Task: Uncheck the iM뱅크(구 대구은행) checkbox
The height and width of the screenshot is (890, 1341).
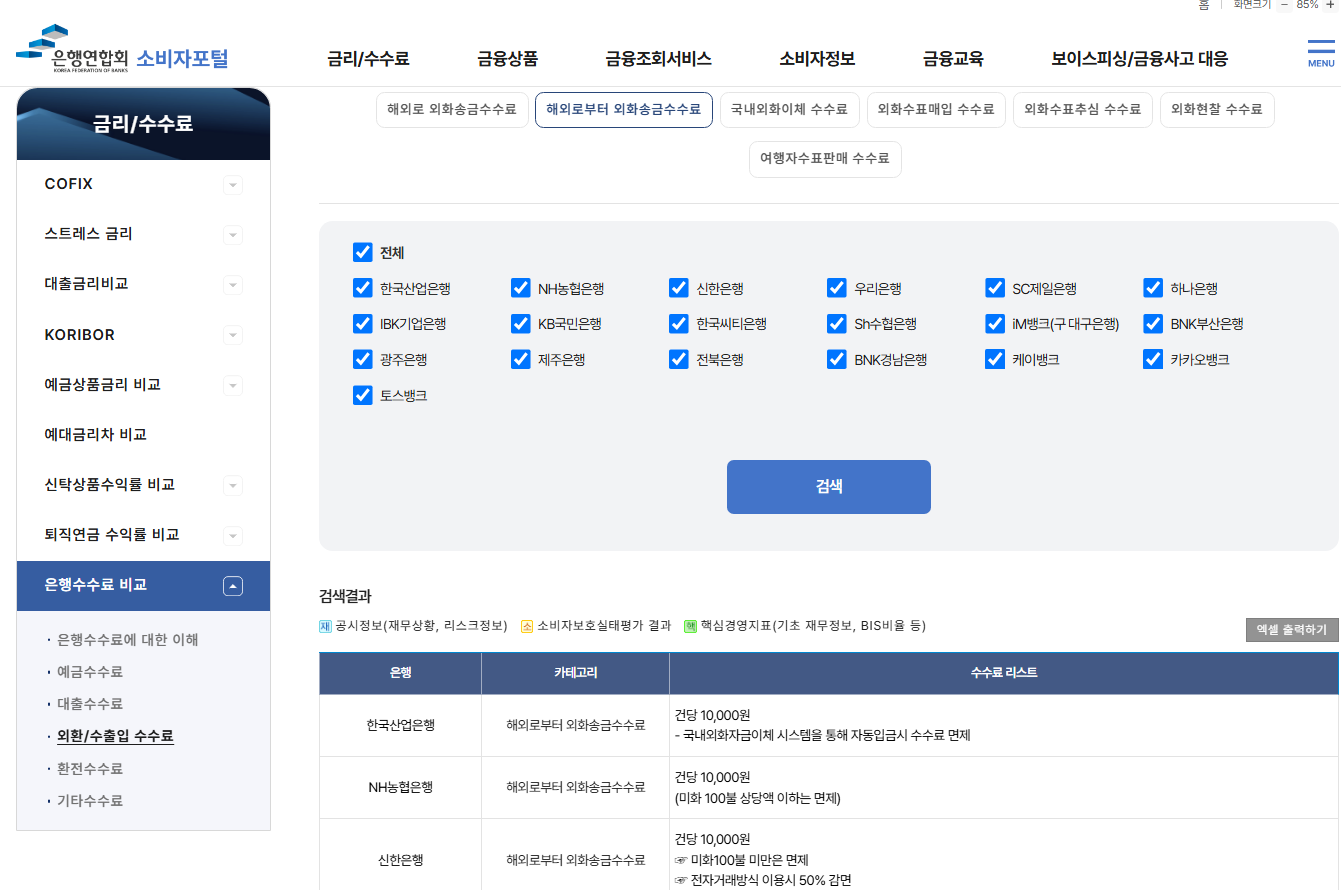Action: pos(995,324)
